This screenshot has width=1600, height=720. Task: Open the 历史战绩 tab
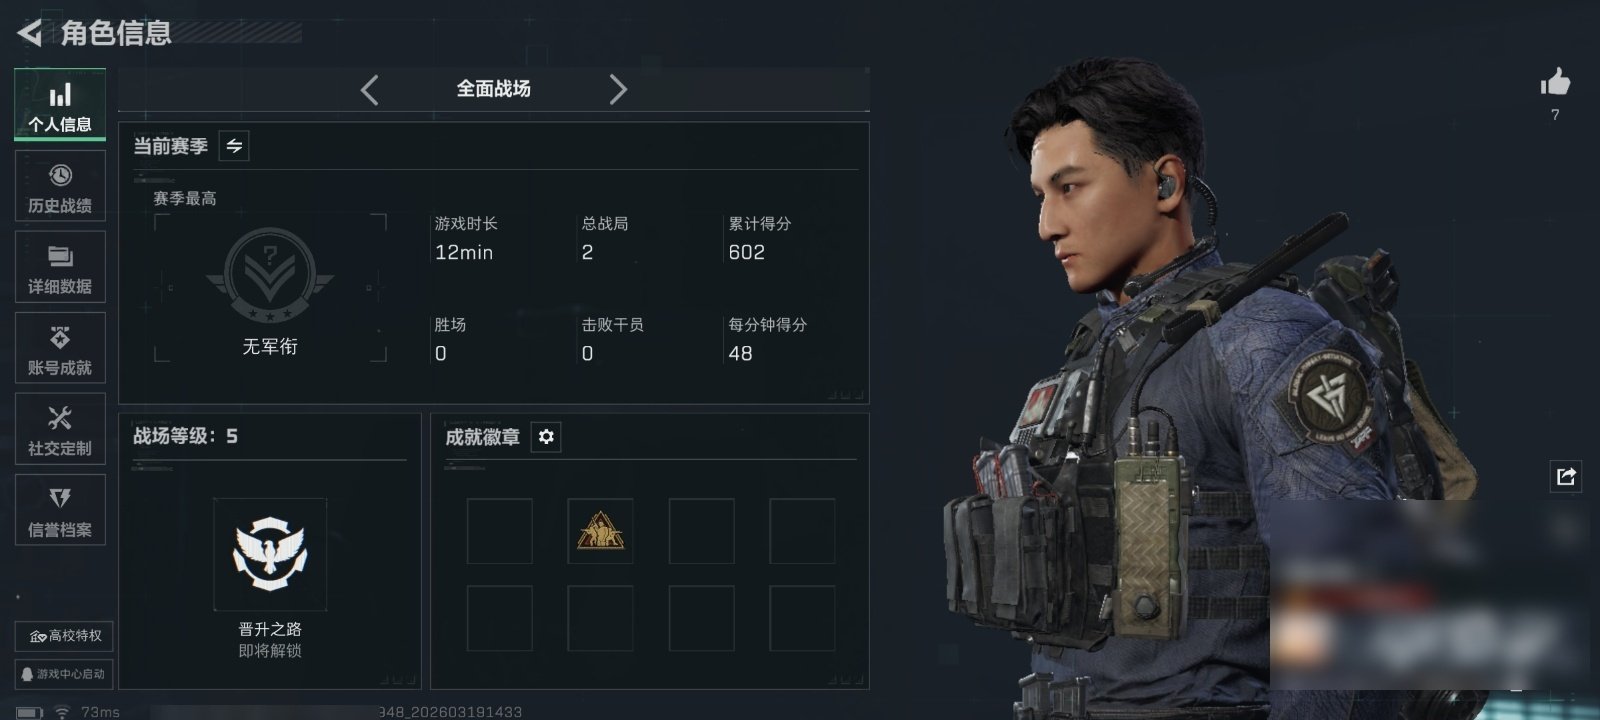[x=60, y=186]
